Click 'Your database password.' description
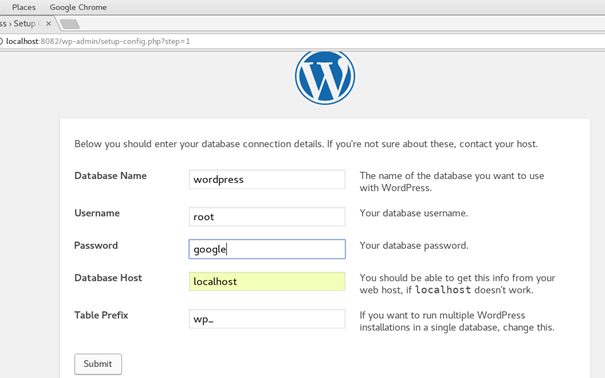Viewport: 605px width, 378px height. (x=414, y=245)
